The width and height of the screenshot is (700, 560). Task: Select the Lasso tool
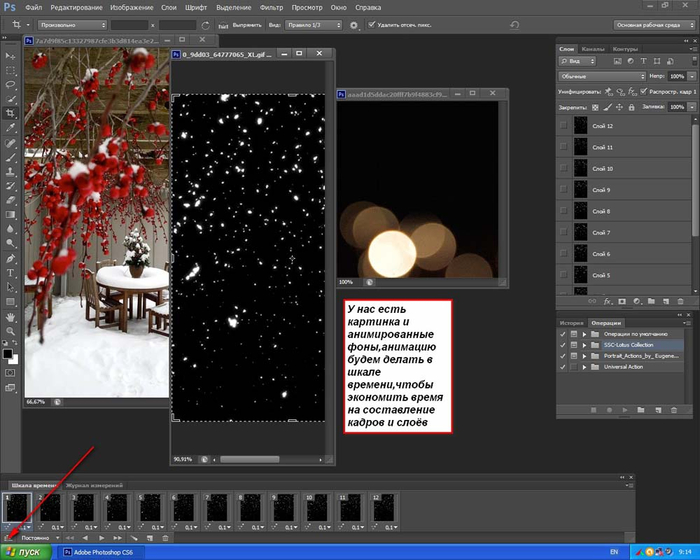(10, 85)
